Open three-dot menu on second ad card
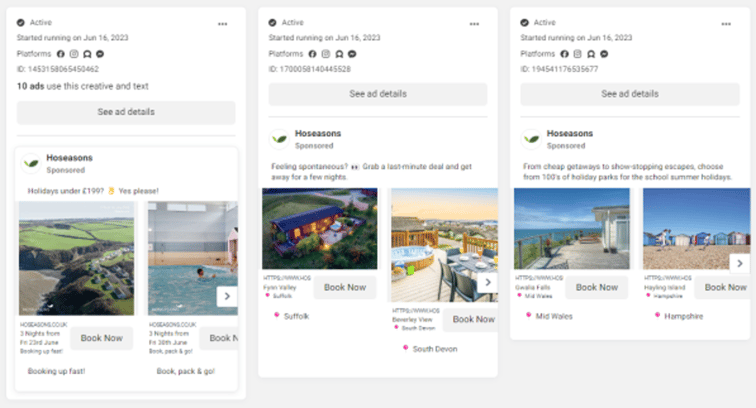Screen dimensions: 756x408 click(474, 24)
